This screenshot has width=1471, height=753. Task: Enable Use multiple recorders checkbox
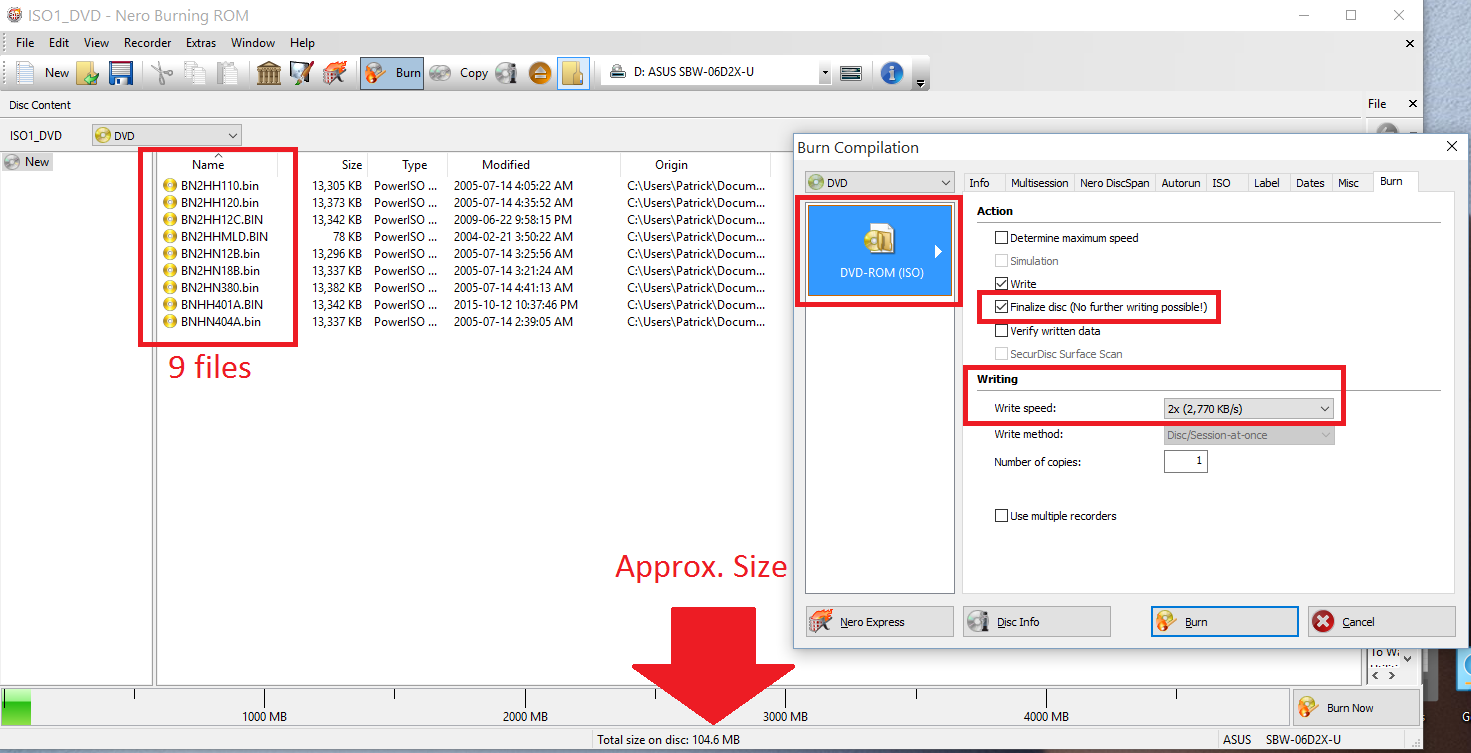tap(1001, 516)
